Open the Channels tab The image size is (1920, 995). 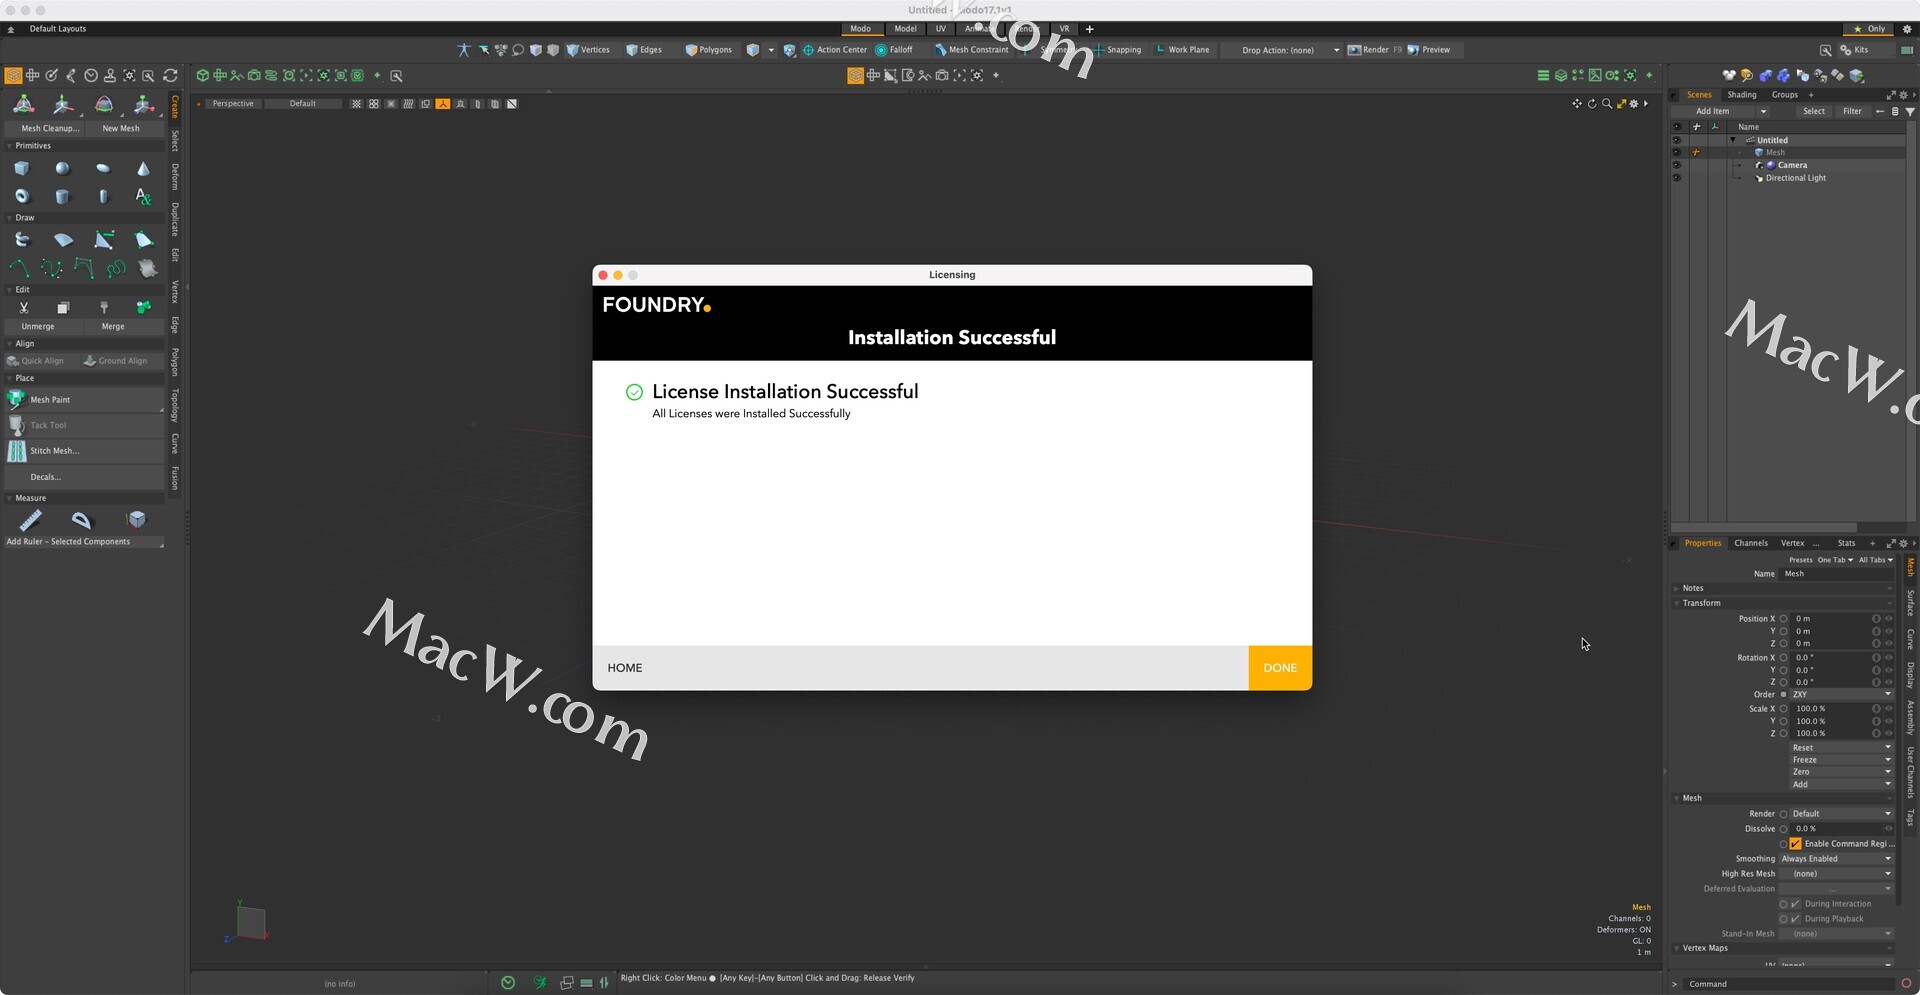click(1751, 543)
